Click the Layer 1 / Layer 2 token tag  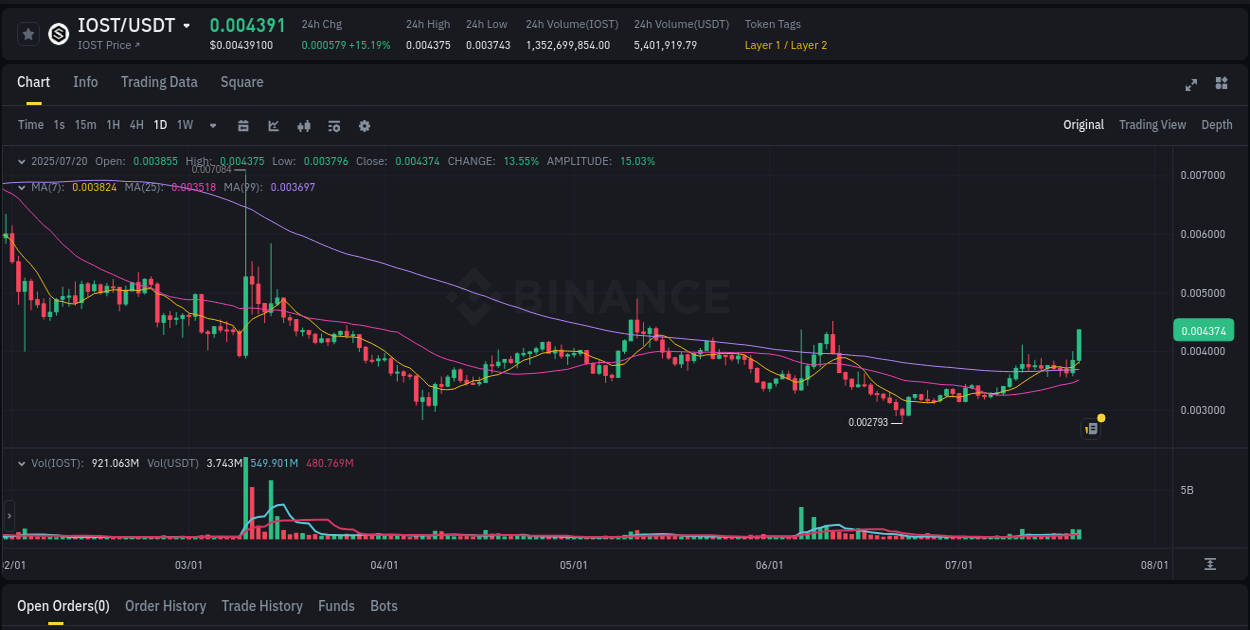[785, 45]
